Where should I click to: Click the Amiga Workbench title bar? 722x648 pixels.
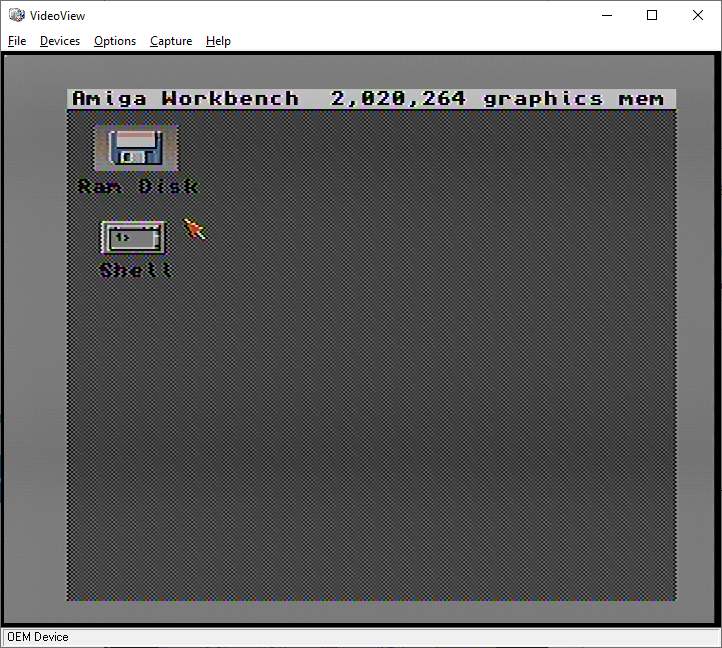[372, 99]
